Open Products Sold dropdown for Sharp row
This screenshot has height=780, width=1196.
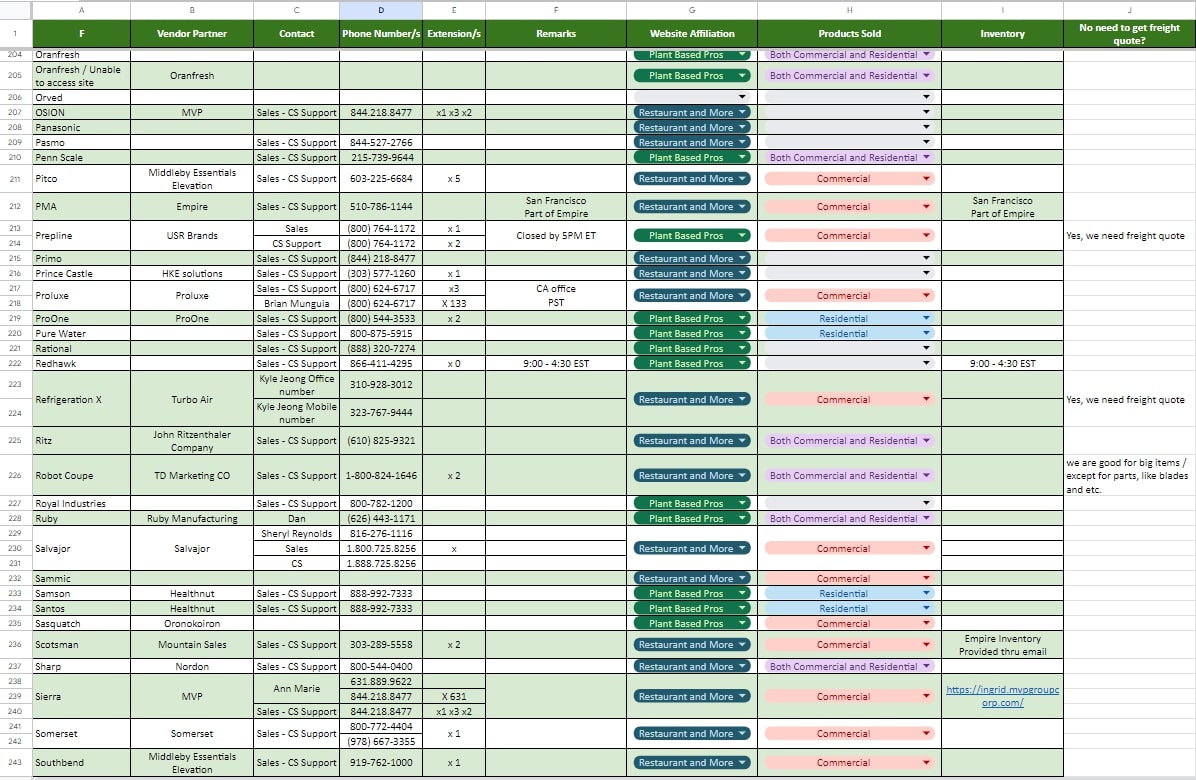849,666
